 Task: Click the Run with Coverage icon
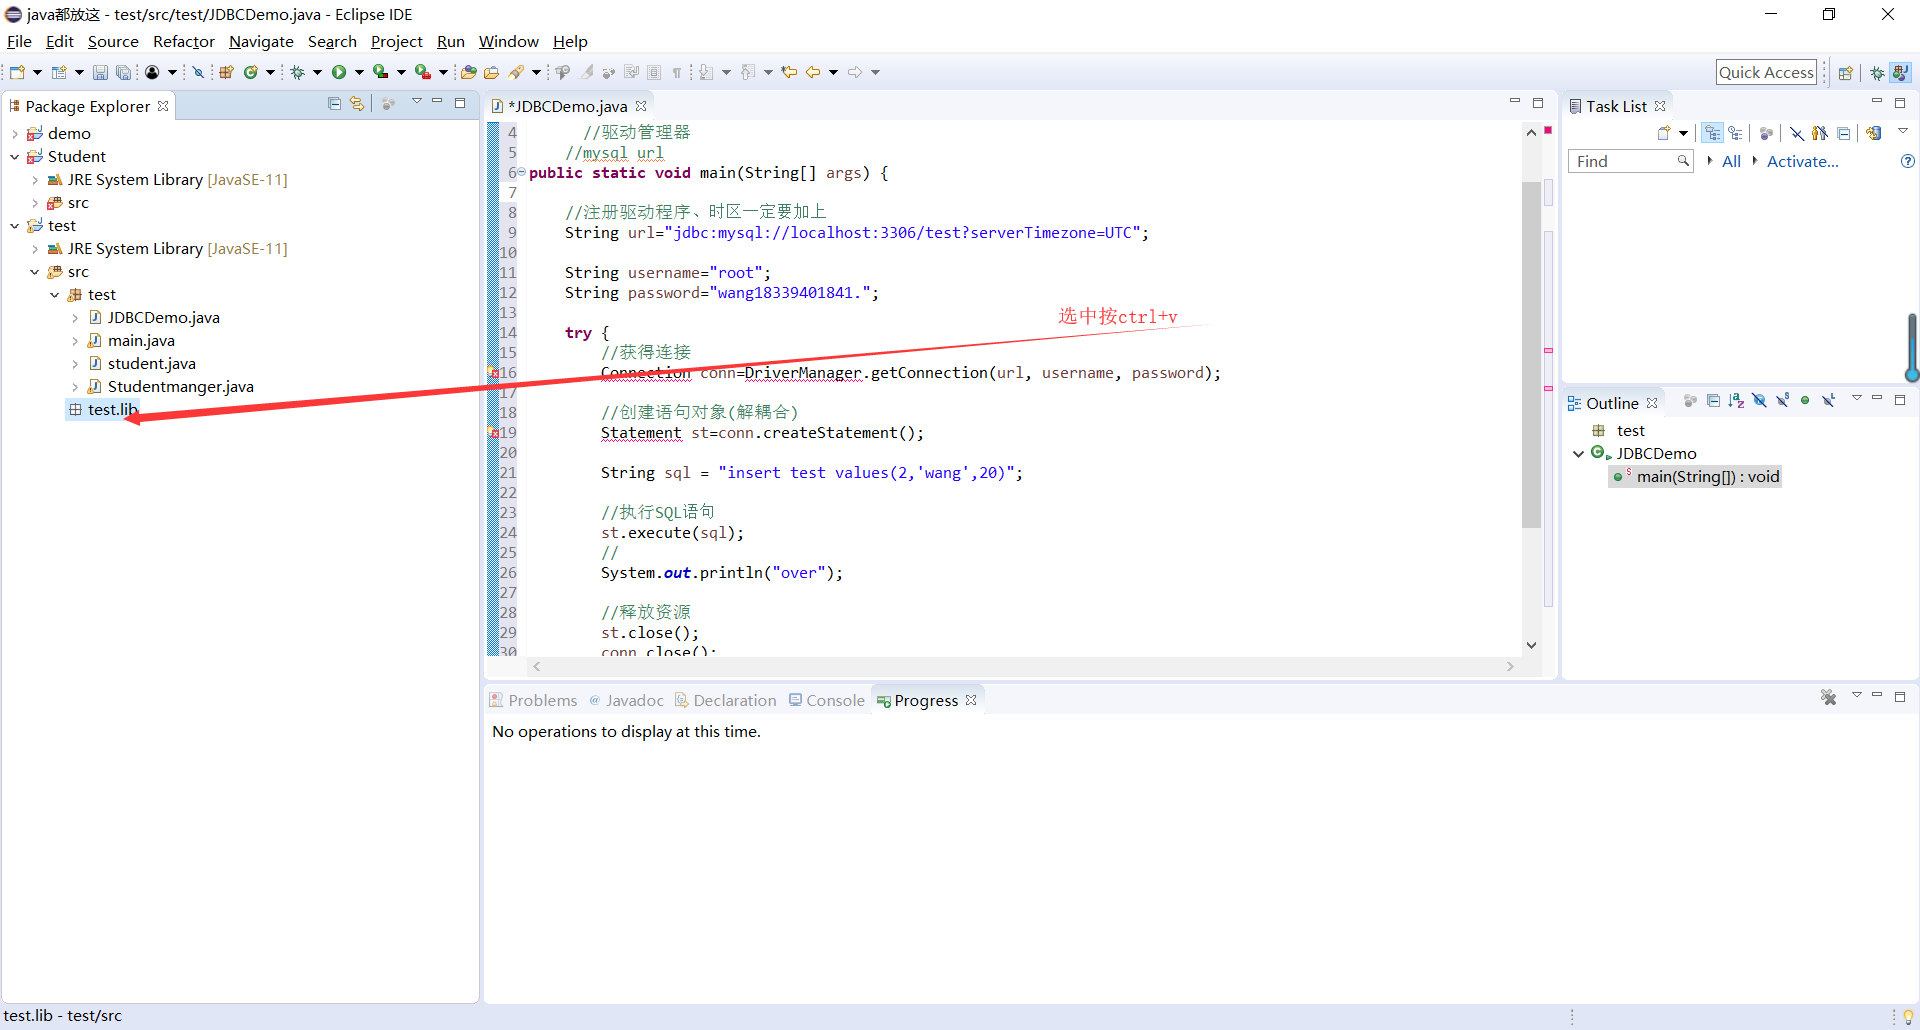click(380, 72)
